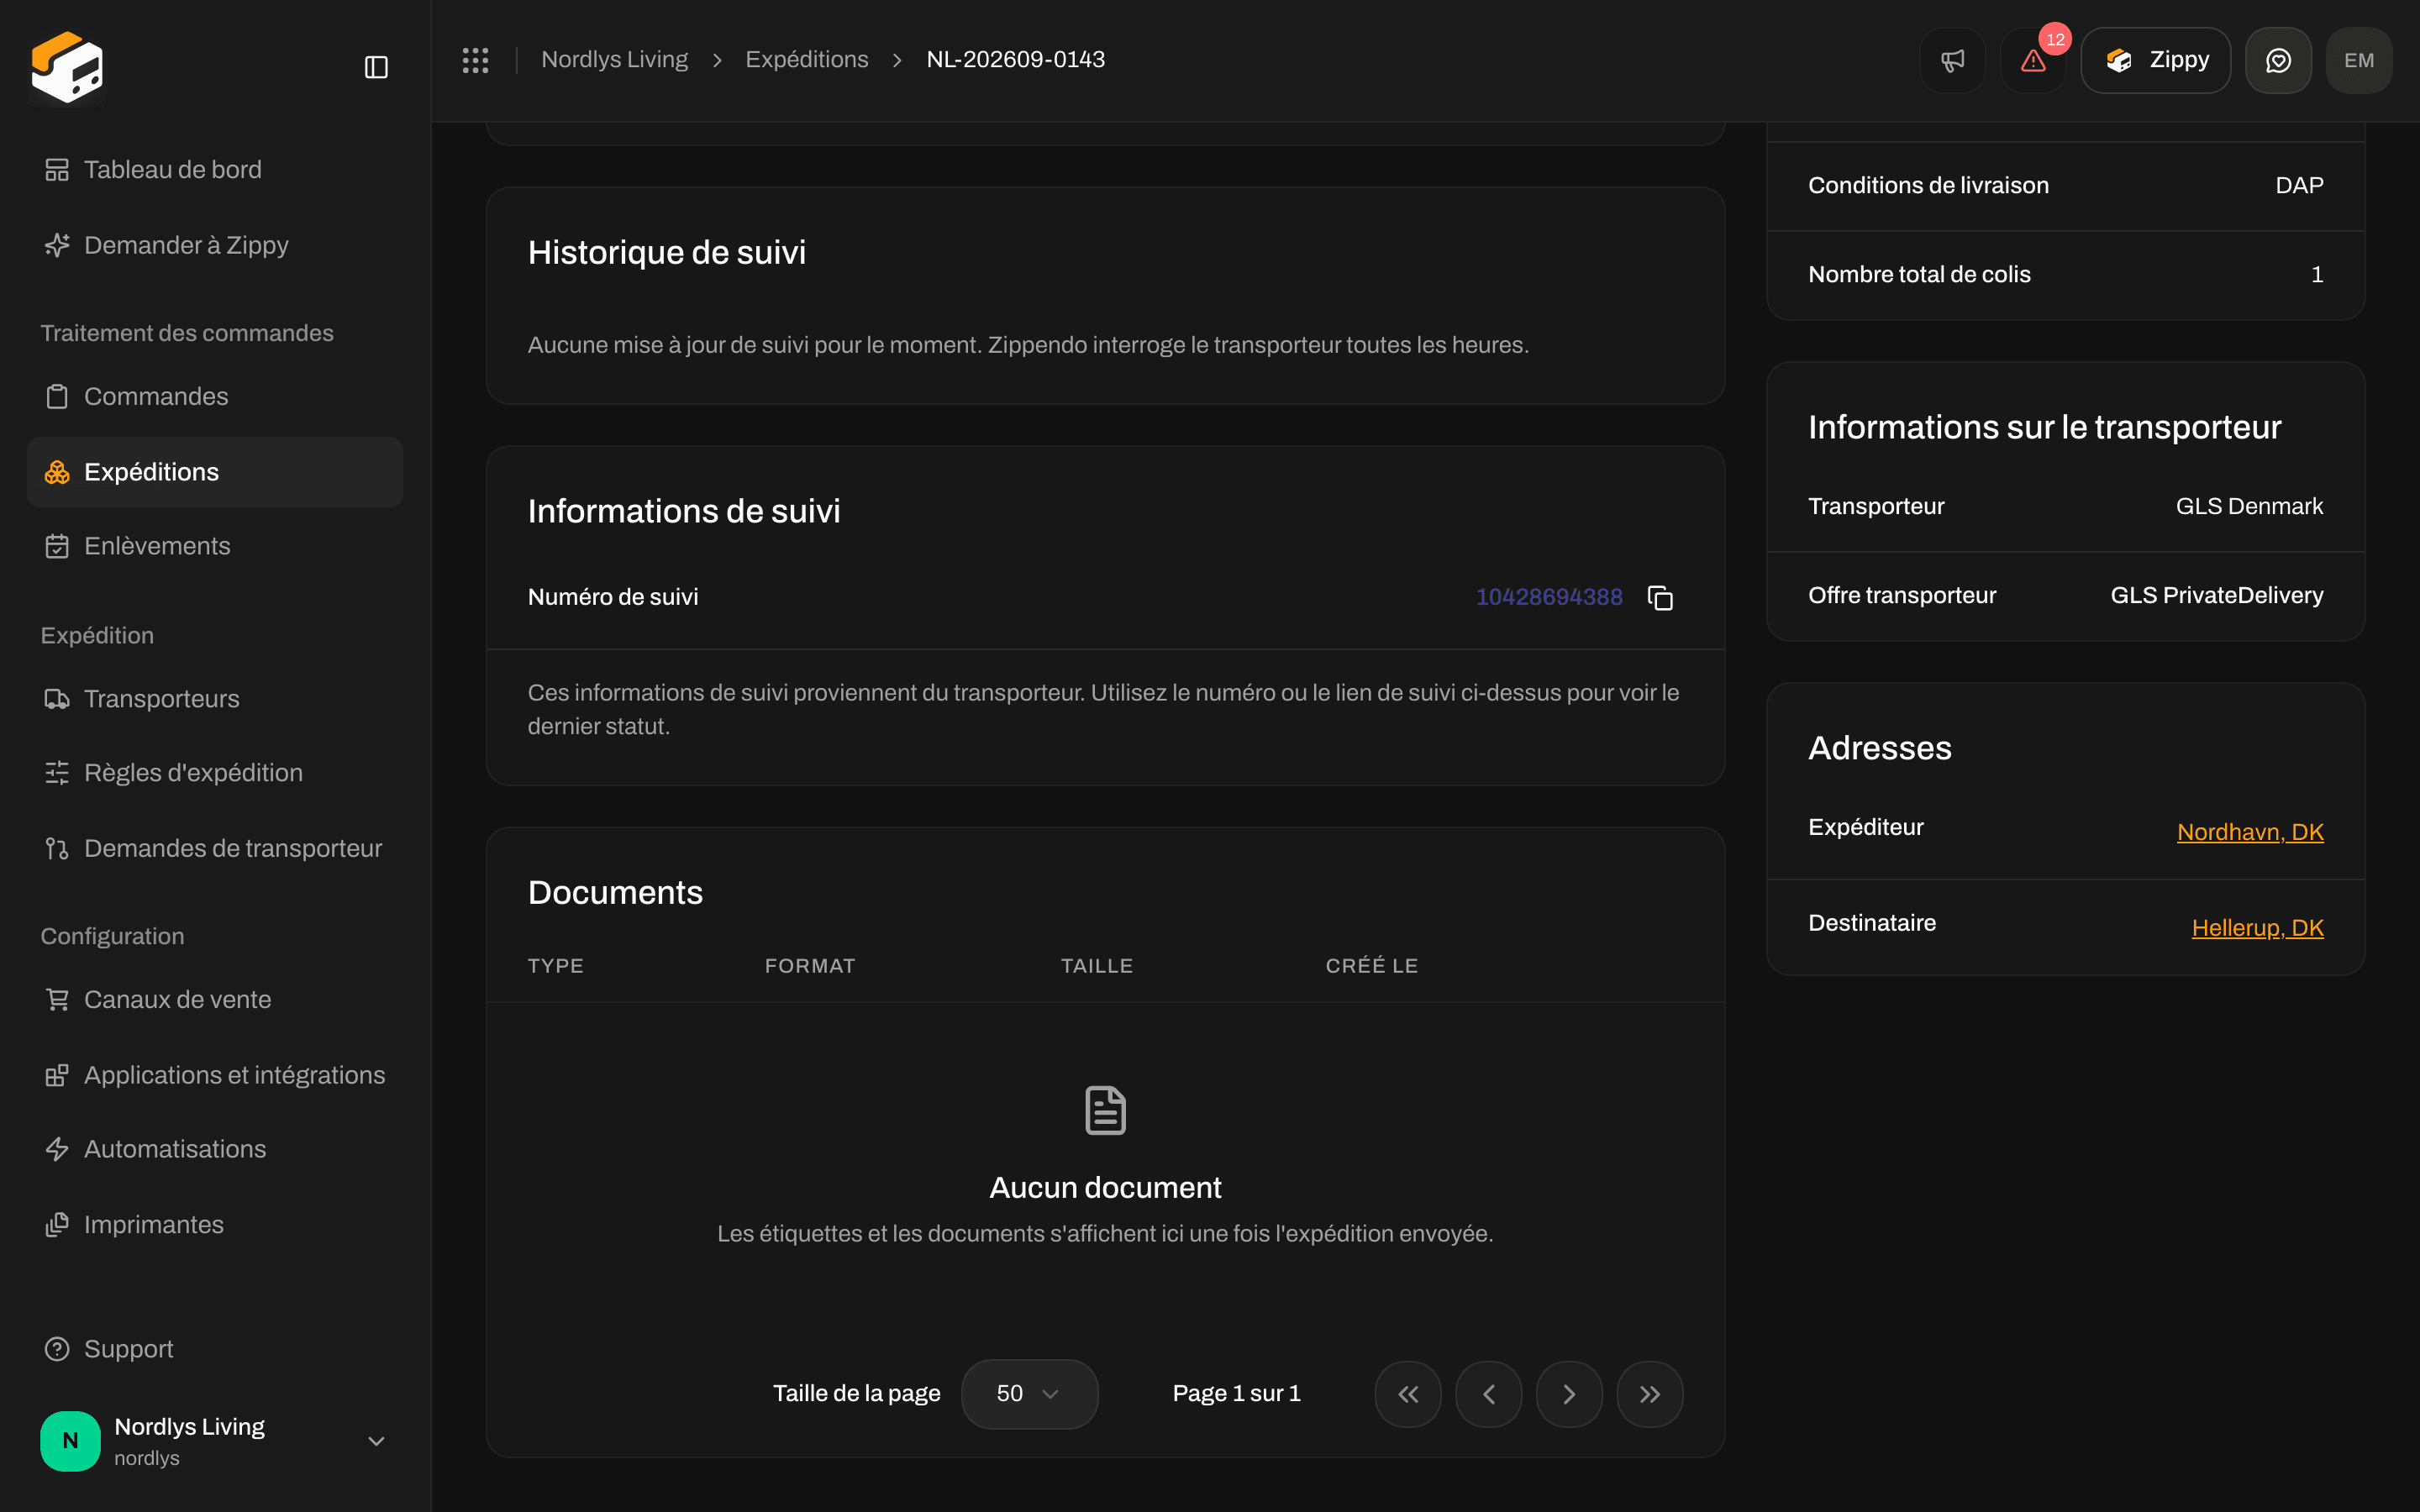Click the Nordlys Living breadcrumb

(x=614, y=60)
